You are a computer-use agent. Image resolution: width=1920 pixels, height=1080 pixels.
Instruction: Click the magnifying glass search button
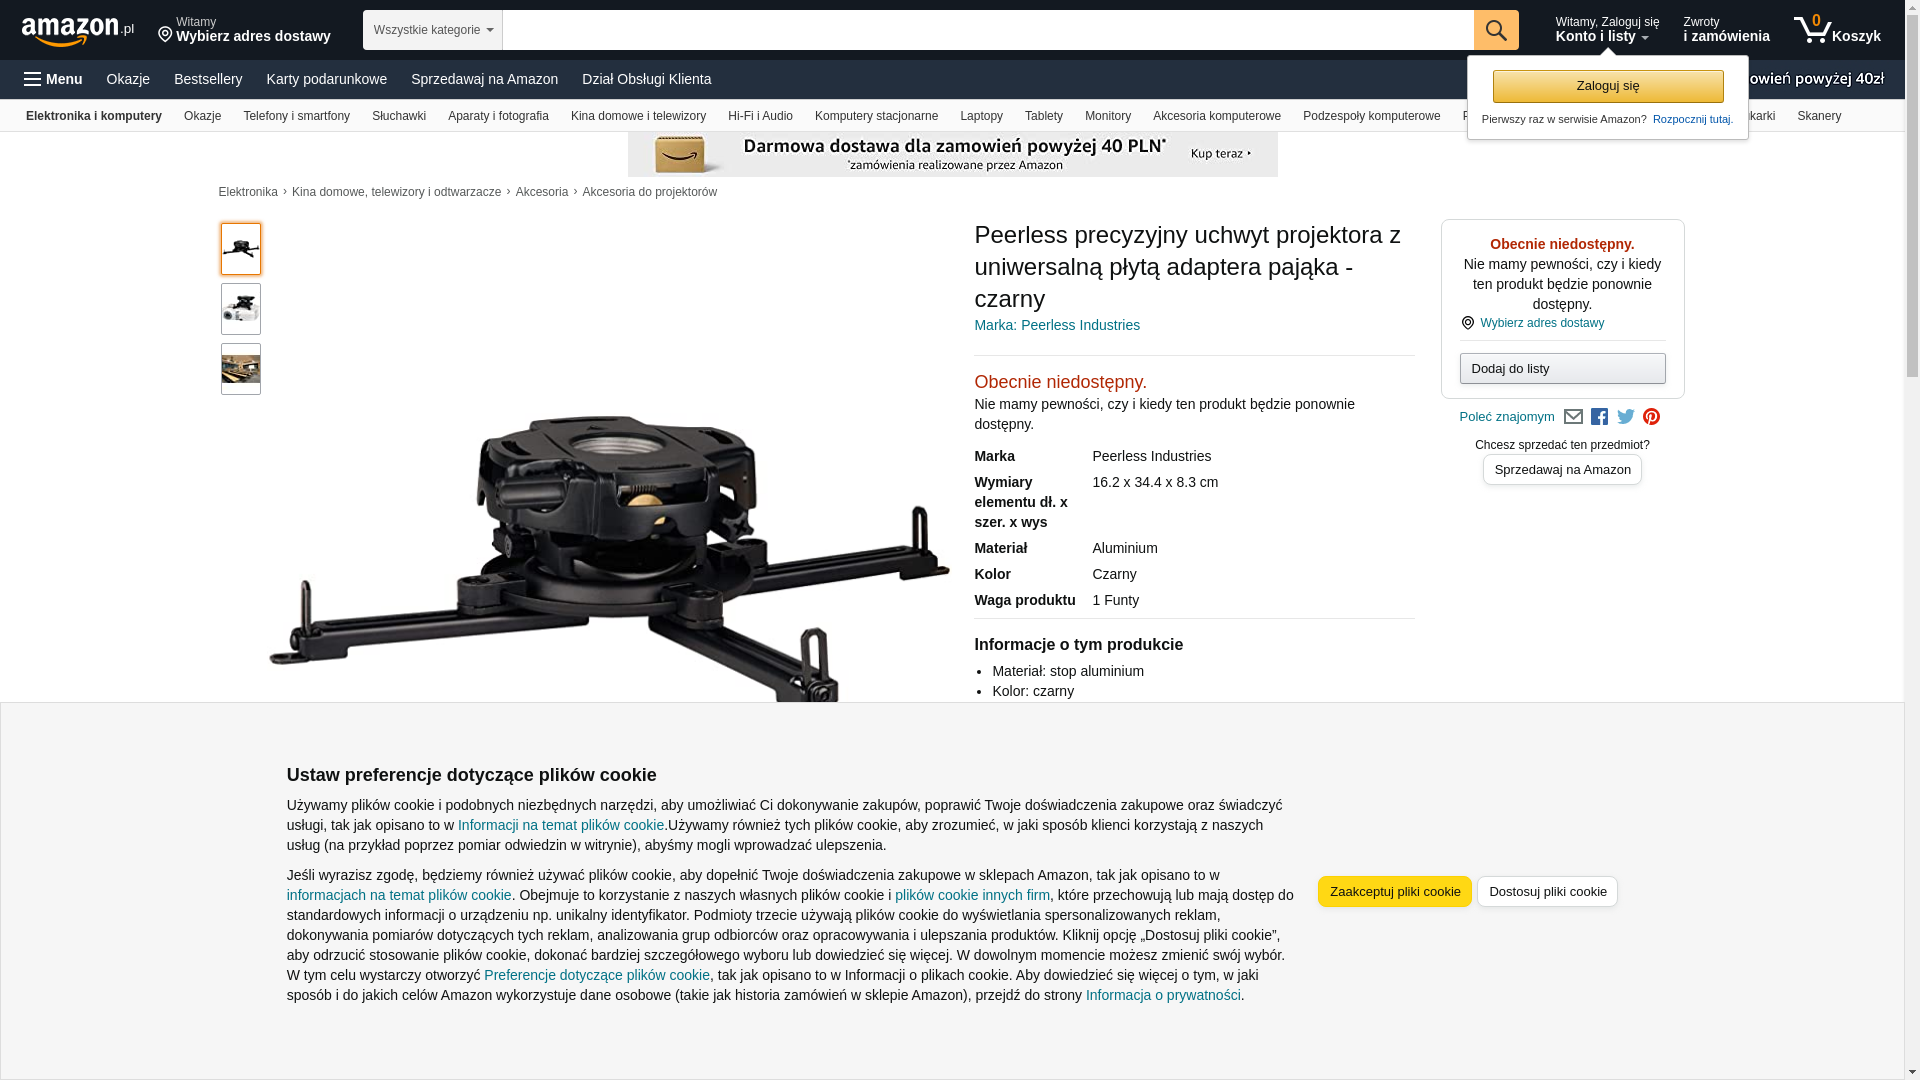coord(1496,30)
